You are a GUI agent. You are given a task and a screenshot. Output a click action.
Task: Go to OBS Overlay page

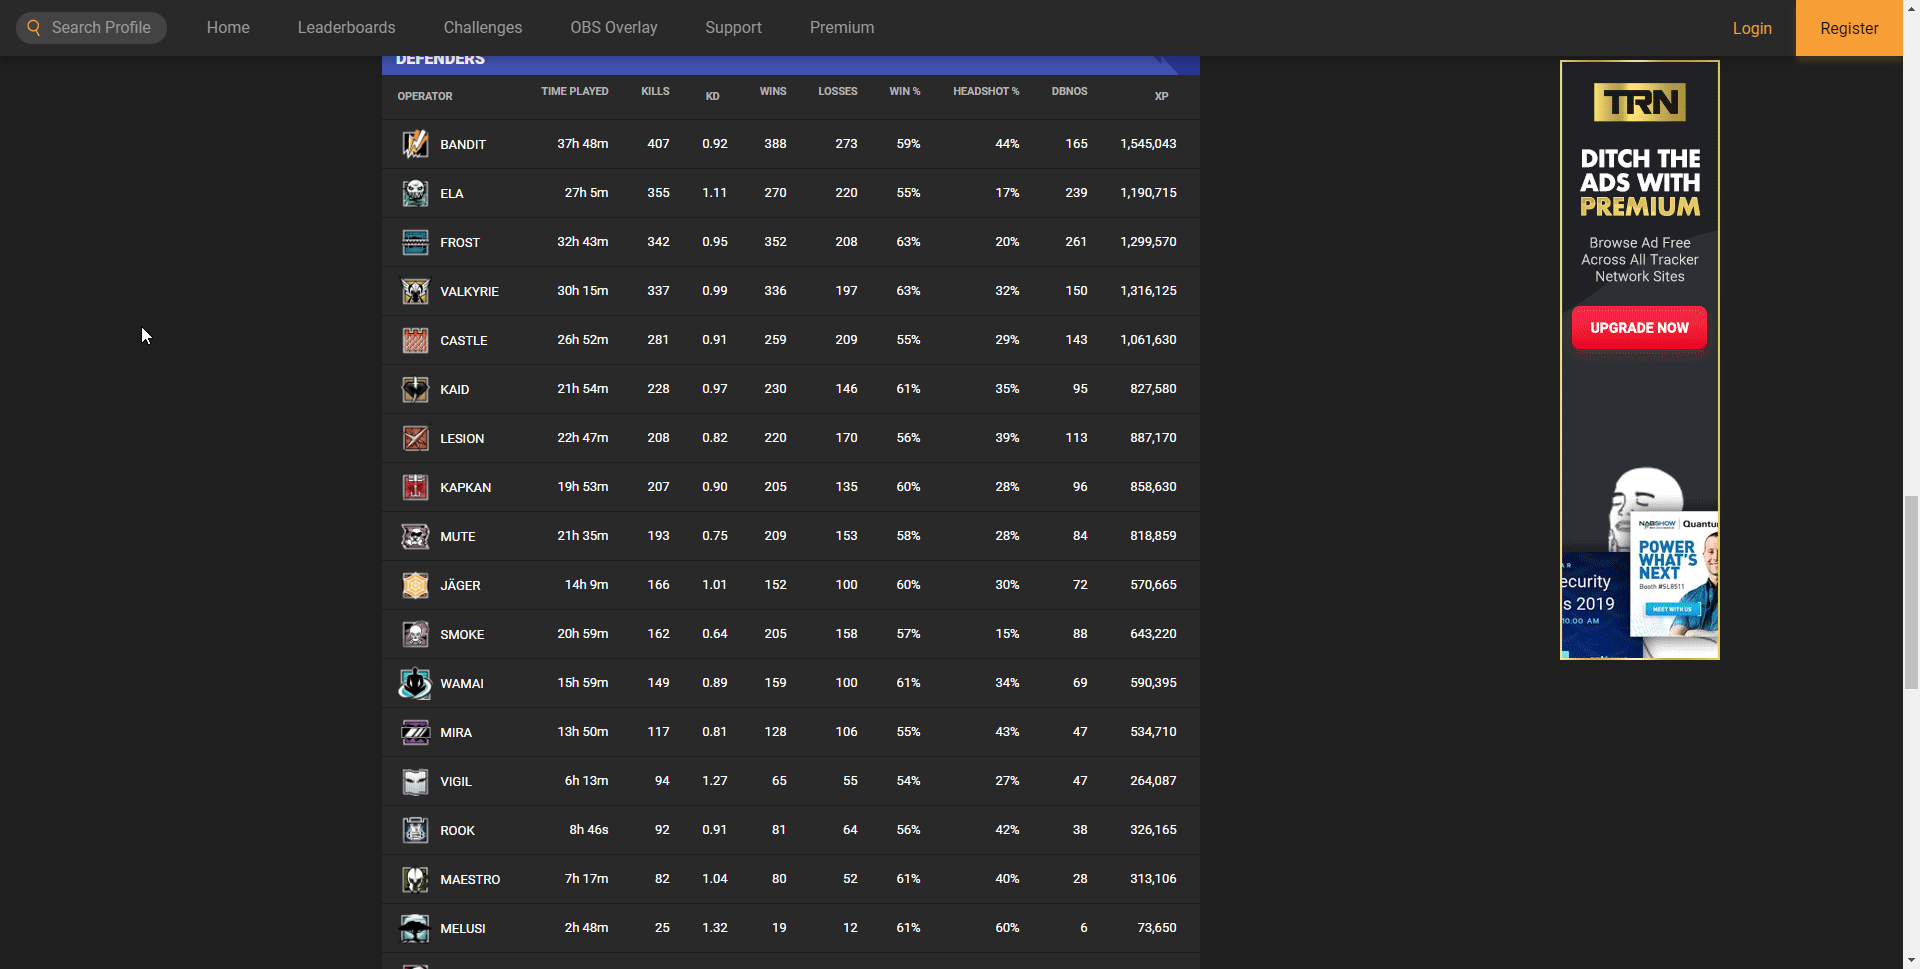(613, 28)
